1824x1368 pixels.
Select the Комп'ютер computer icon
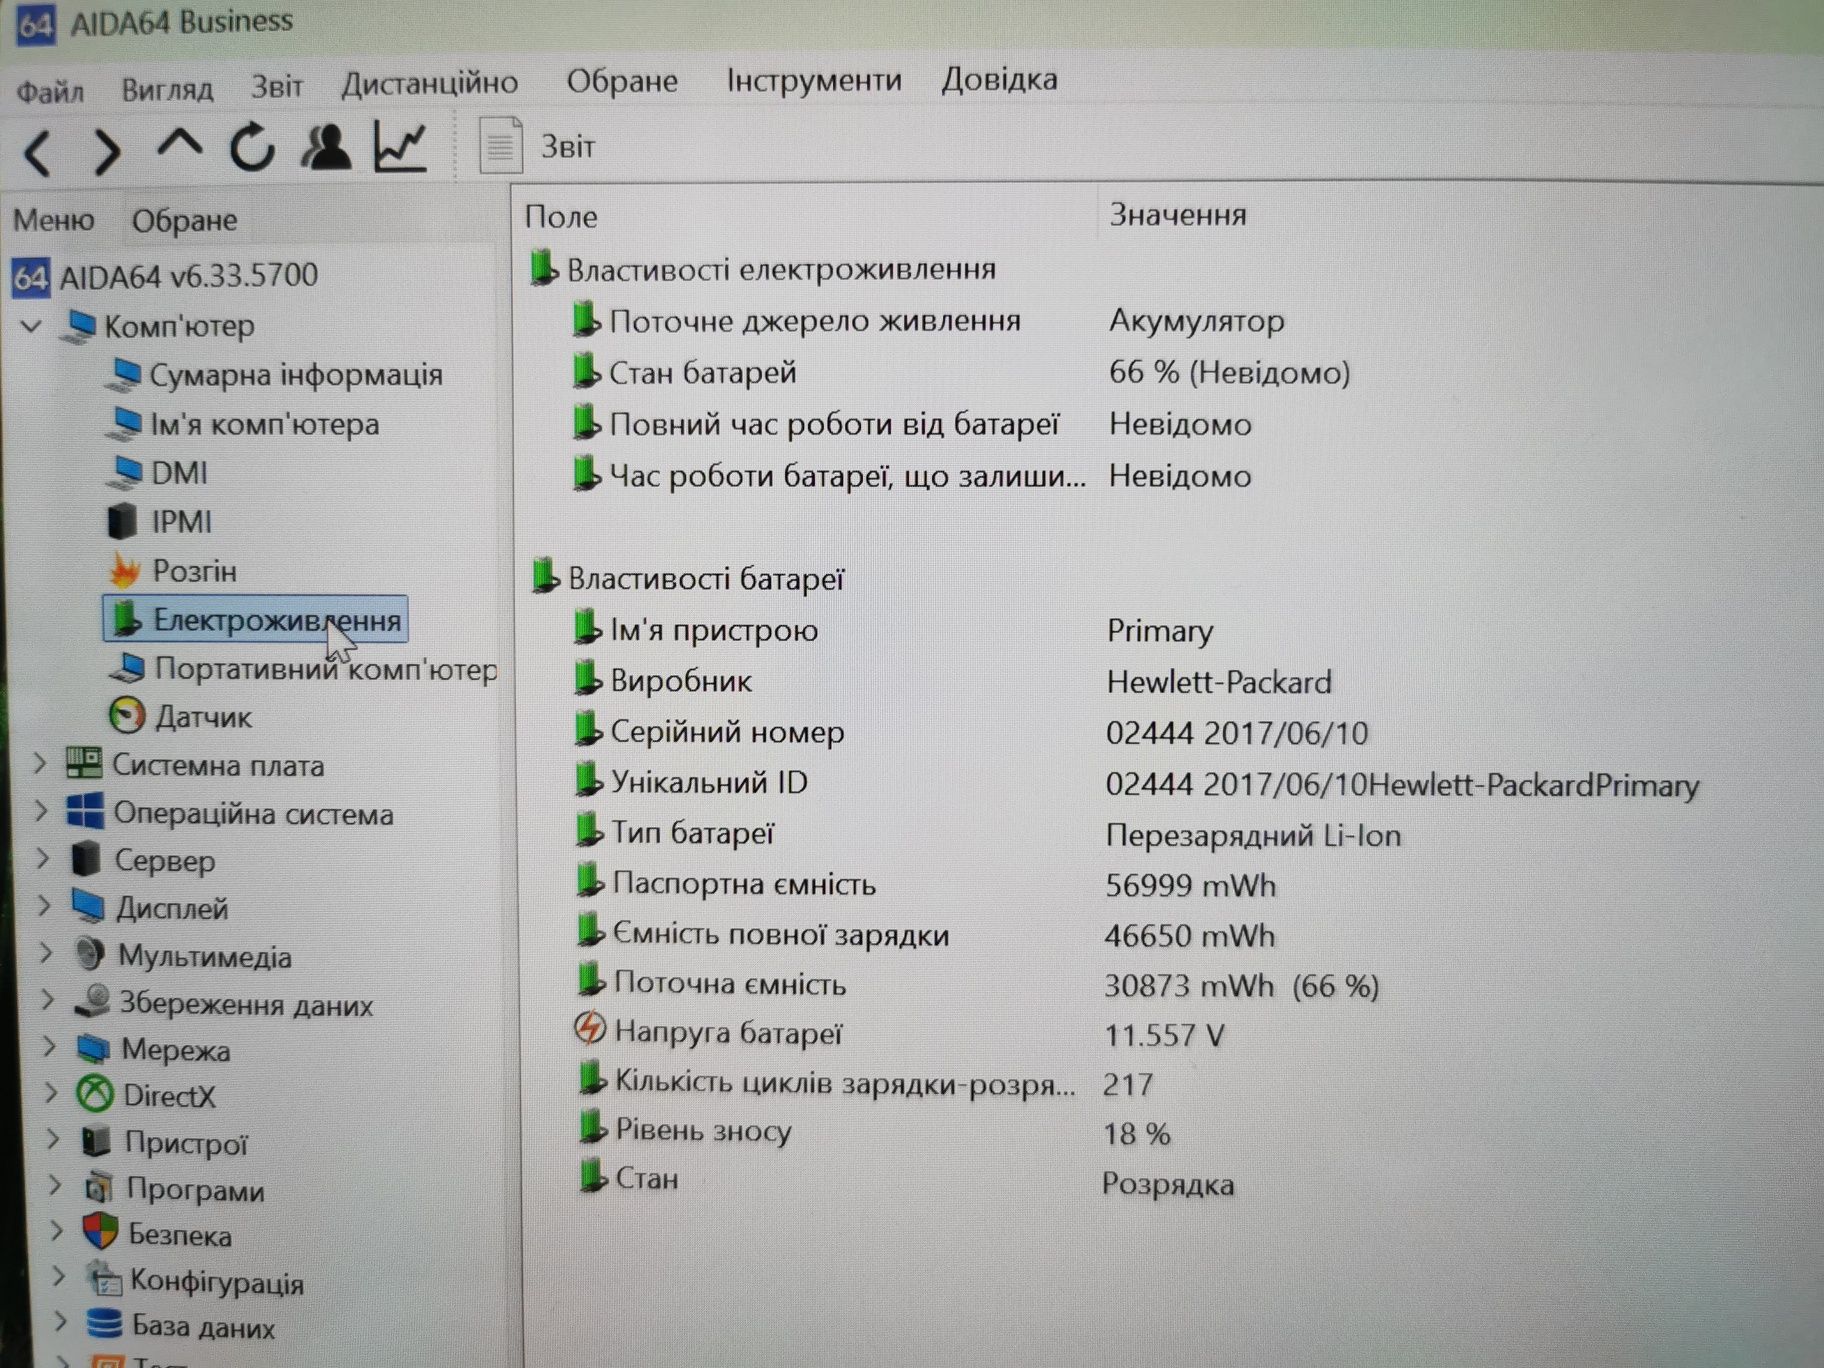79,327
